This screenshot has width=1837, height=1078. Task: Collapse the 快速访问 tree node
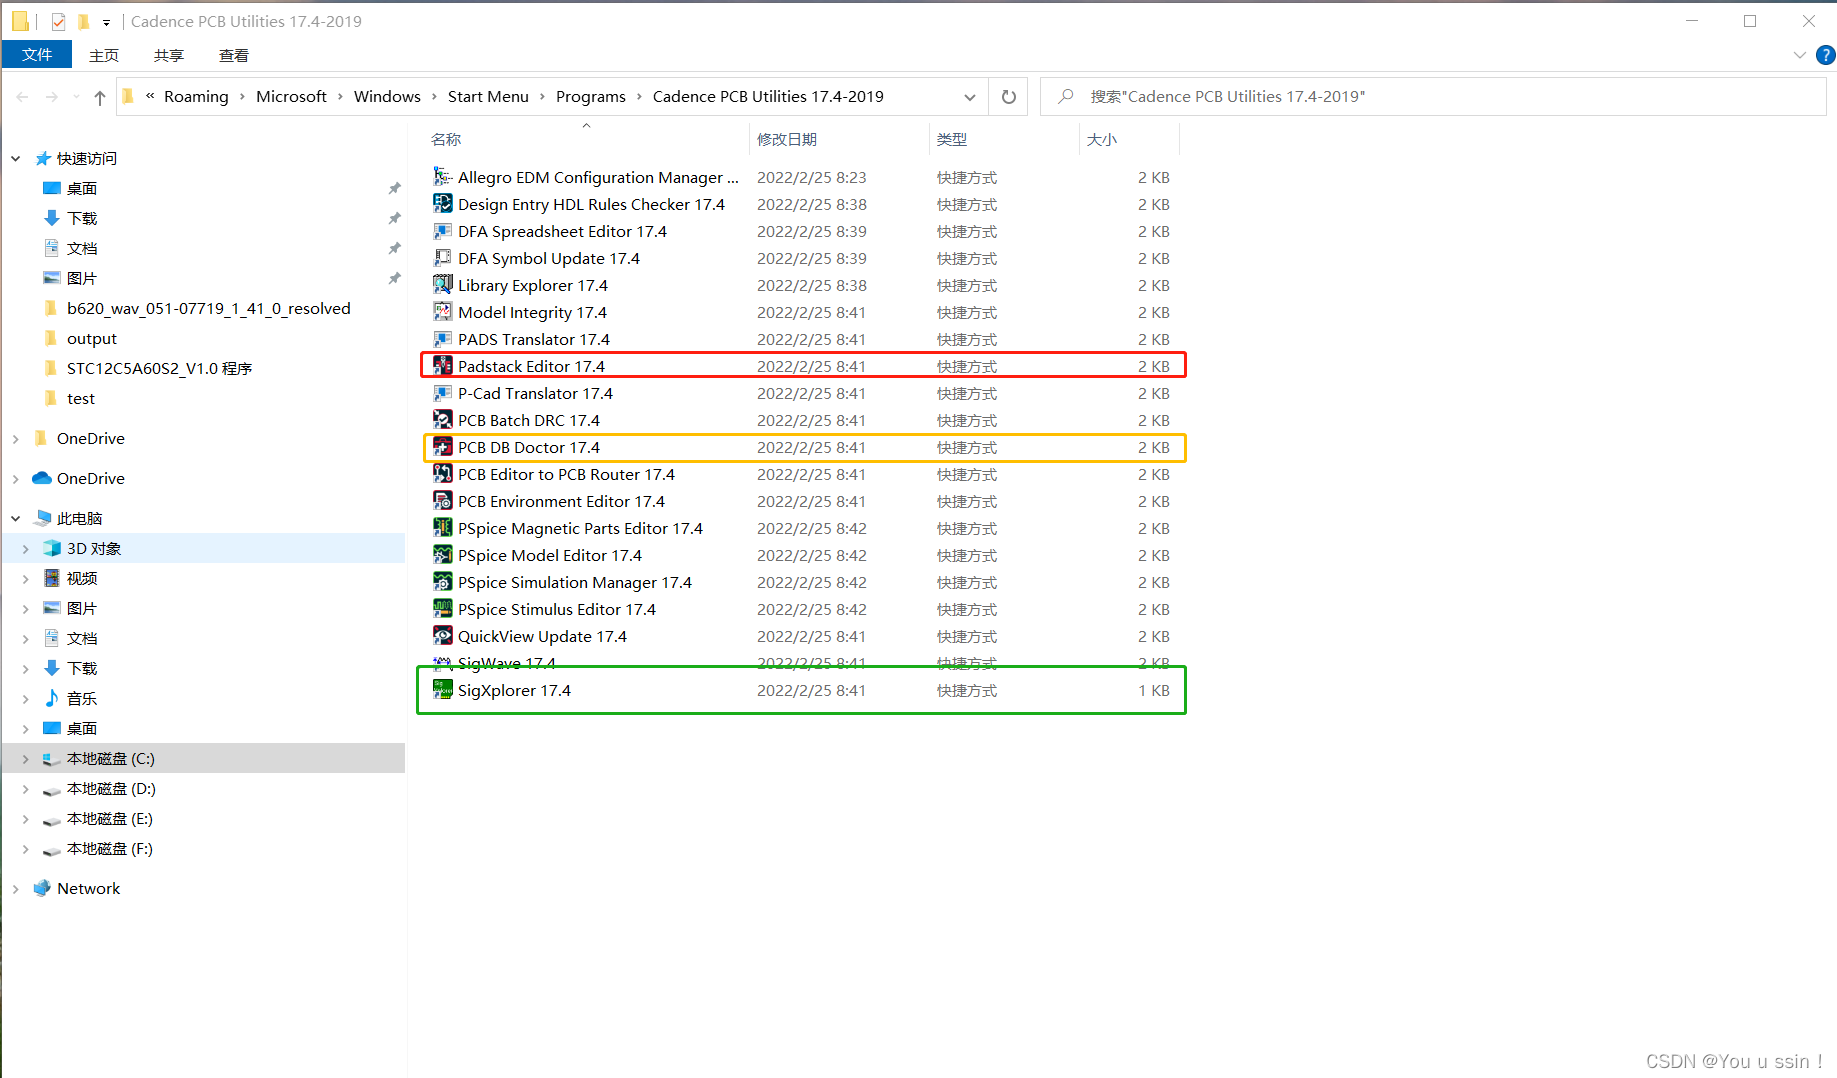click(16, 158)
